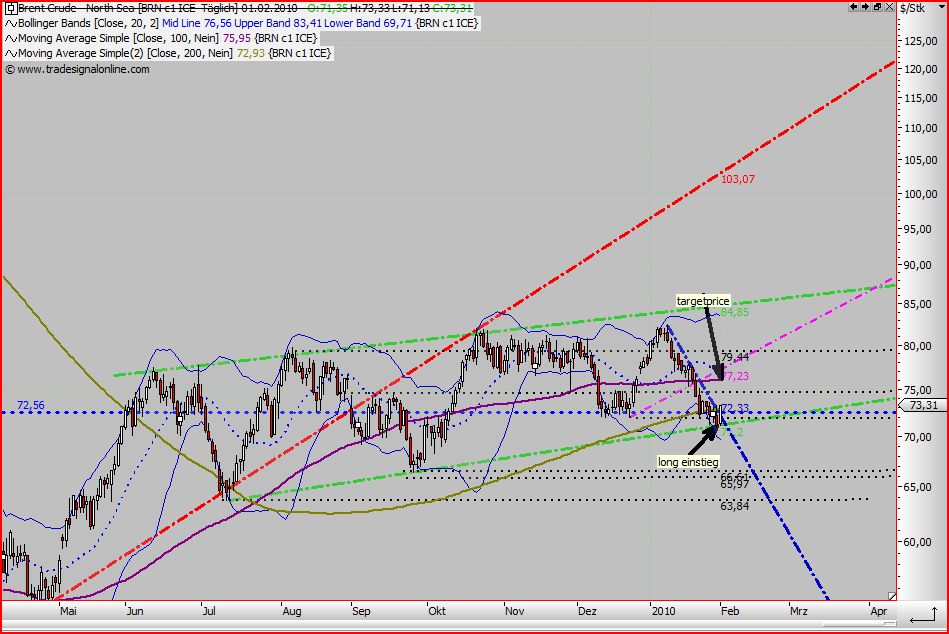Click the Moving Average Simple 100 curve icon
Viewport: 949px width, 634px height.
point(11,38)
